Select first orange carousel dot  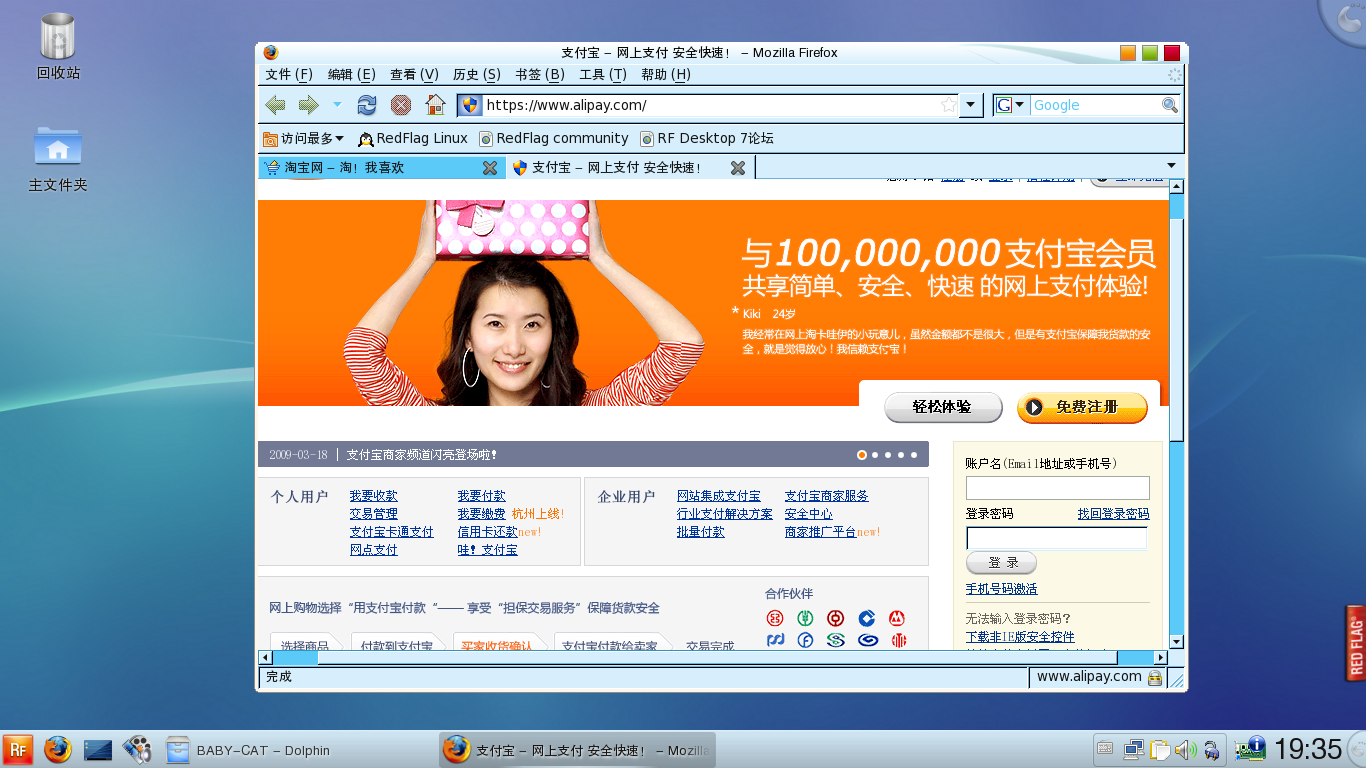click(862, 455)
